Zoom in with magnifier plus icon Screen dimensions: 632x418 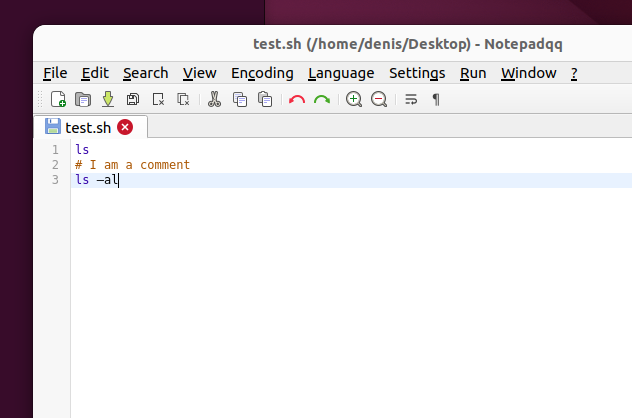pyautogui.click(x=354, y=99)
